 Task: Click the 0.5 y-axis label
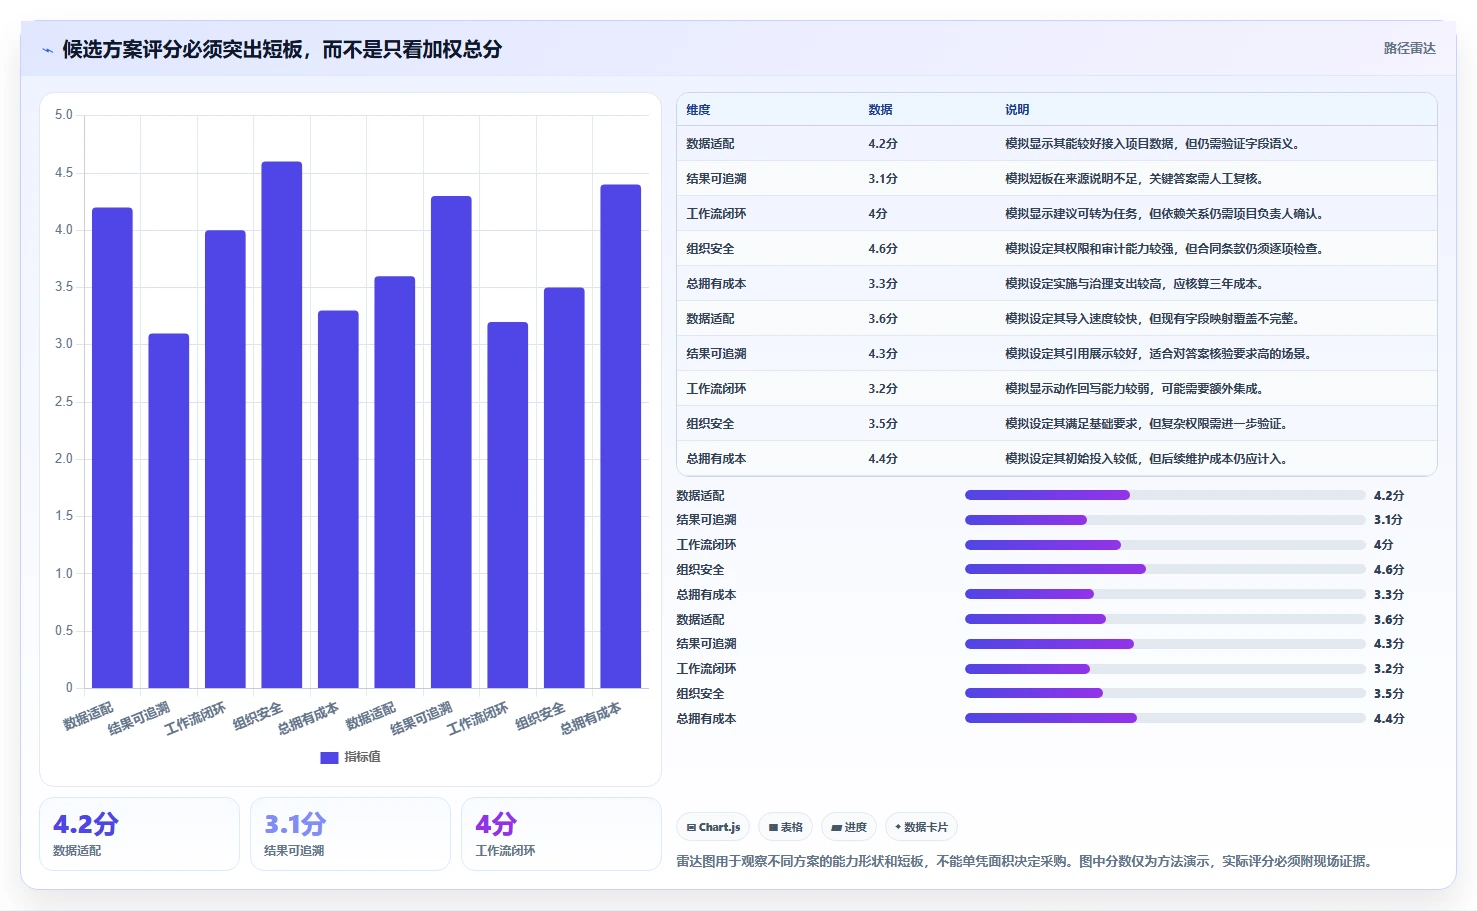click(x=64, y=631)
